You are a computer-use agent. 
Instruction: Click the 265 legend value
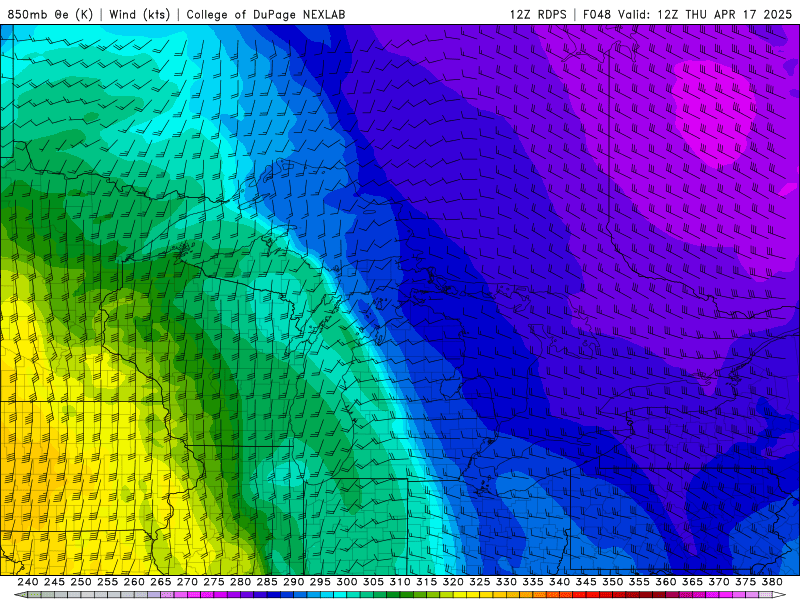pos(160,582)
